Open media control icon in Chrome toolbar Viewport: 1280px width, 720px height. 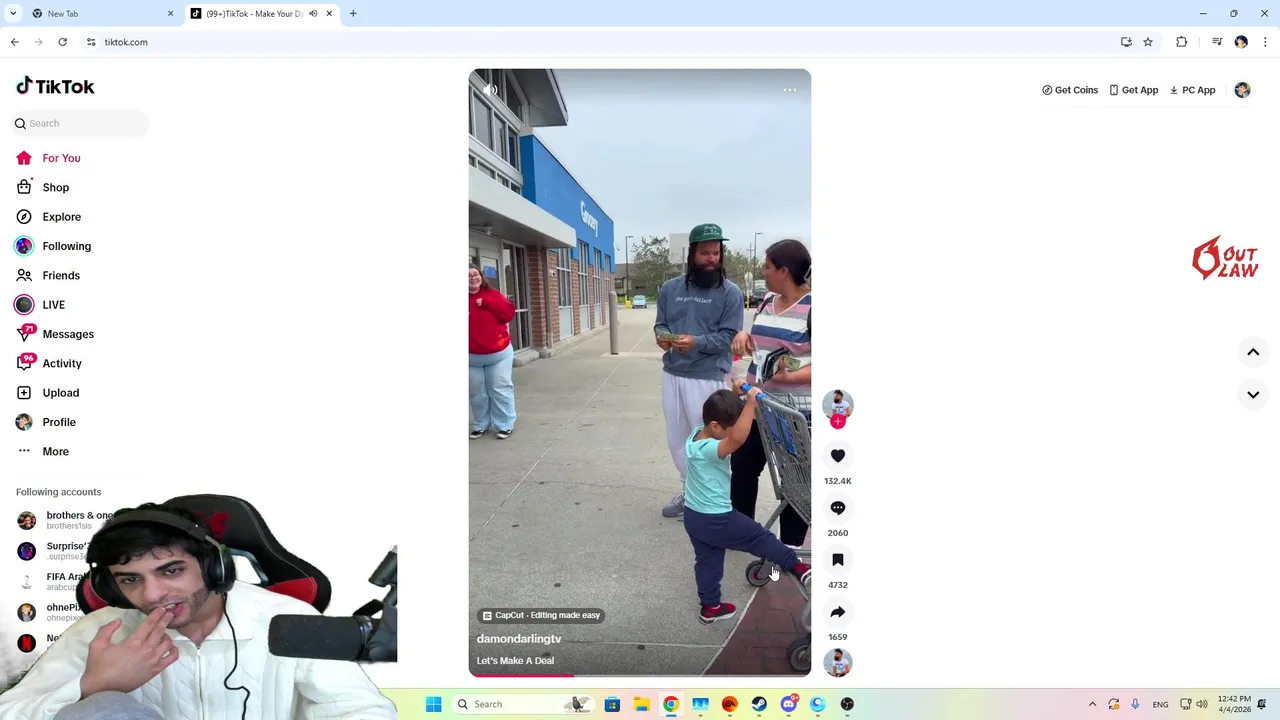point(1217,42)
